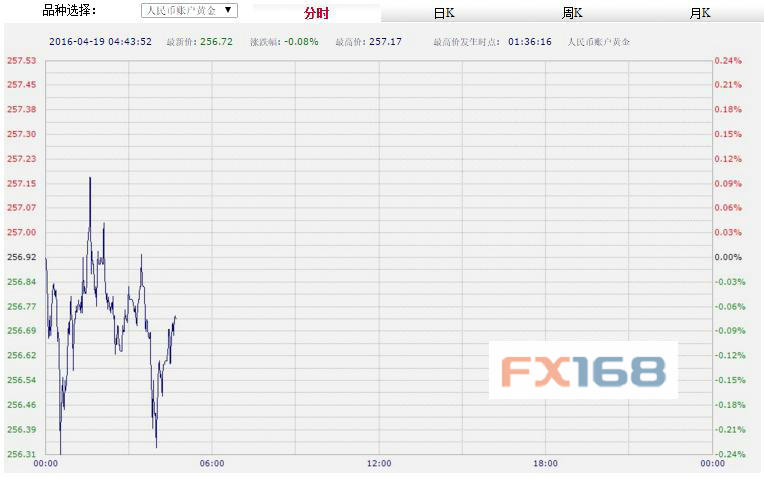Click the 01:36:16 highest-price time value

coord(529,42)
